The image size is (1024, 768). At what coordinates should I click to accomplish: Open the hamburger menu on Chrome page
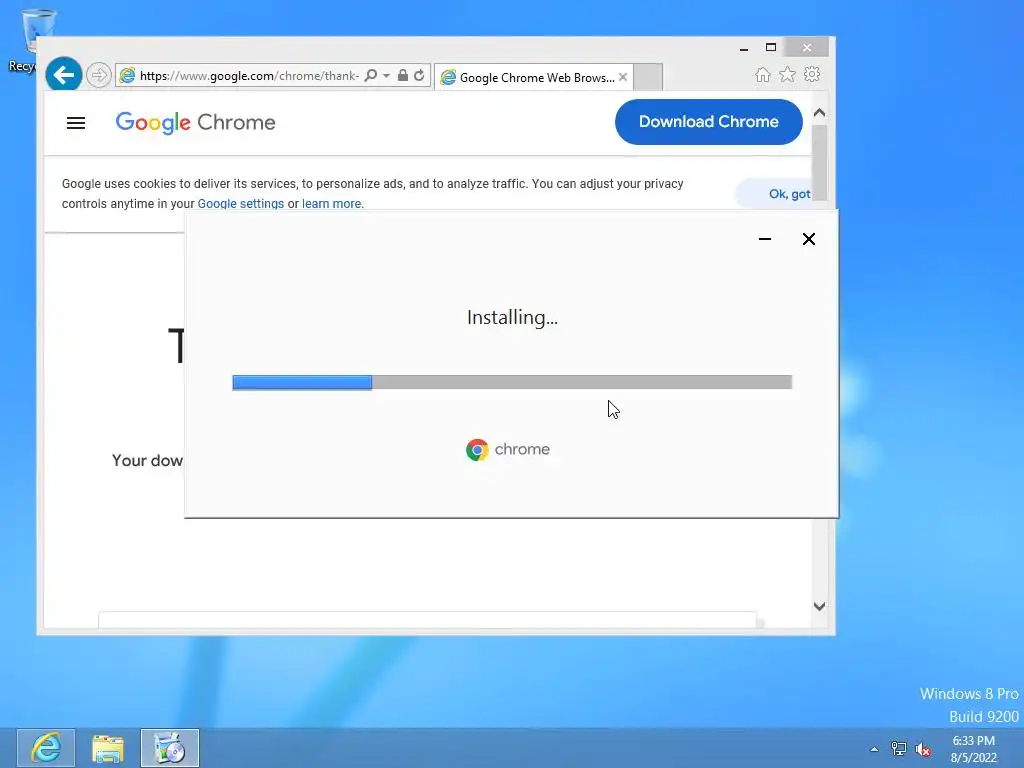pyautogui.click(x=76, y=123)
